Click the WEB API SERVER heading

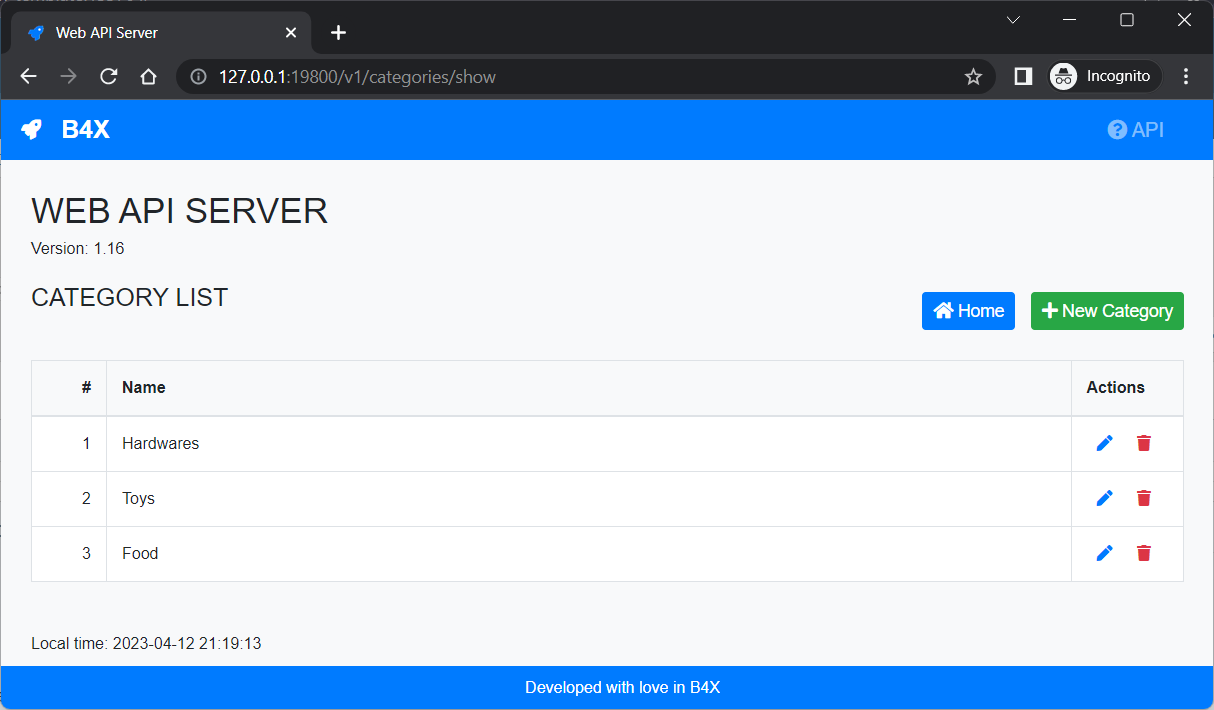coord(180,211)
